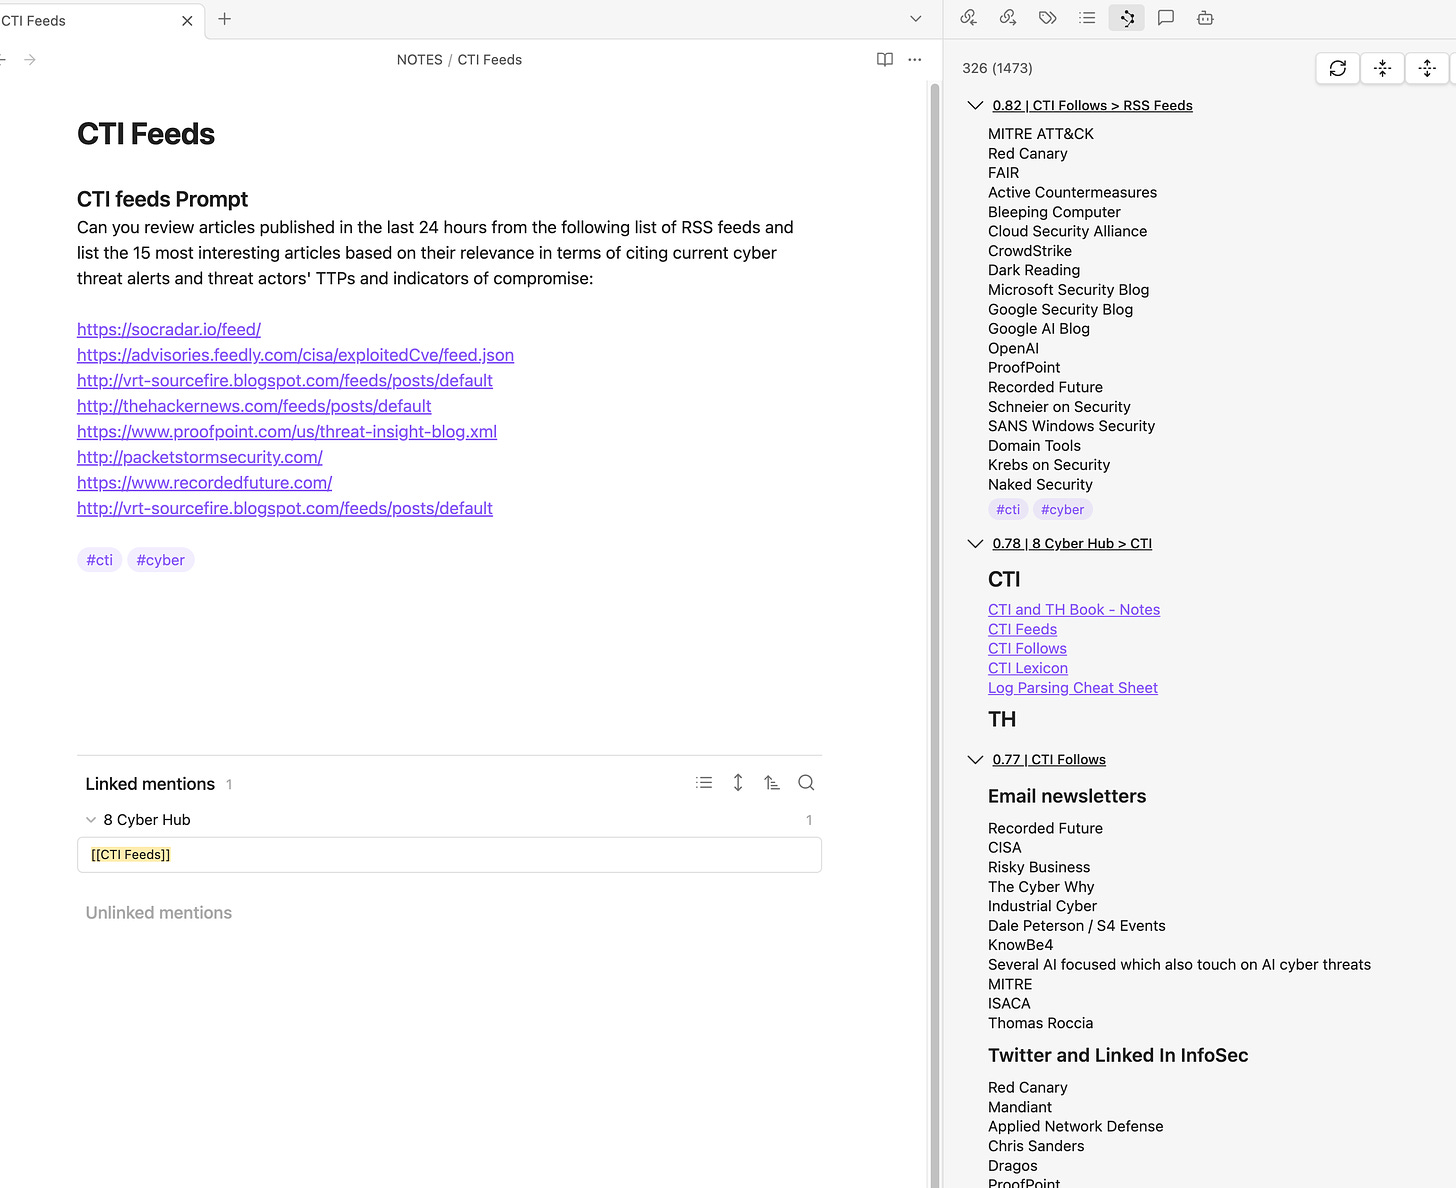The image size is (1456, 1188).
Task: Collapse the 0.77 CTI Follows result
Action: [975, 760]
